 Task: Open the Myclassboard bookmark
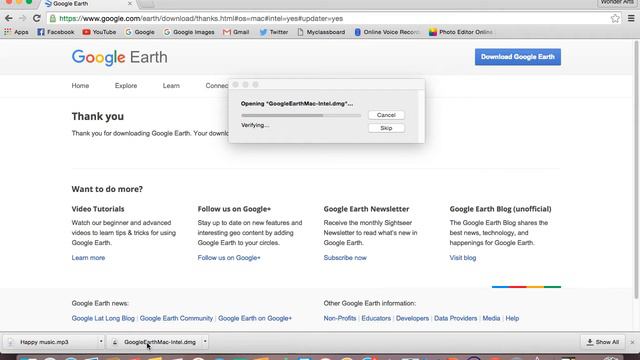[x=321, y=32]
